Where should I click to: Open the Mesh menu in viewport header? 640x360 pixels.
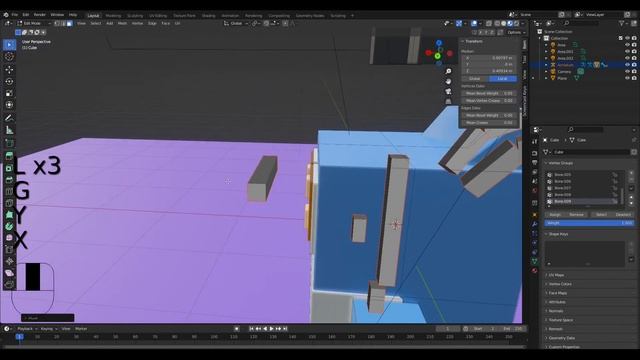click(x=122, y=23)
